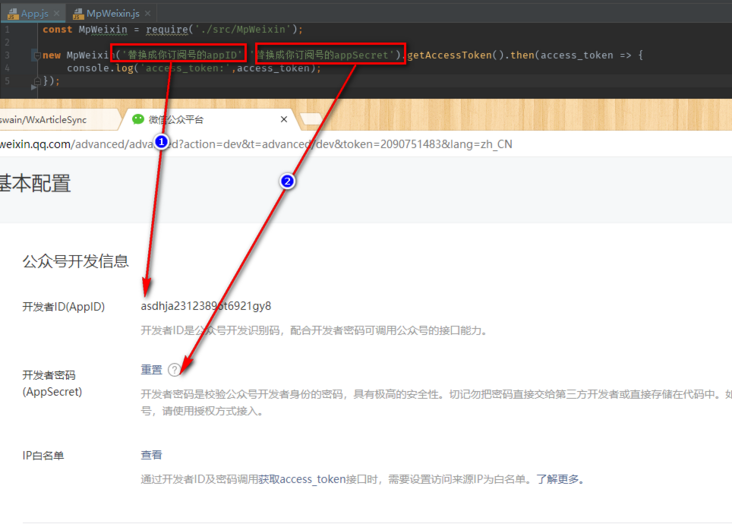Click the fold end marker at line 5
The width and height of the screenshot is (732, 524).
[x=37, y=81]
